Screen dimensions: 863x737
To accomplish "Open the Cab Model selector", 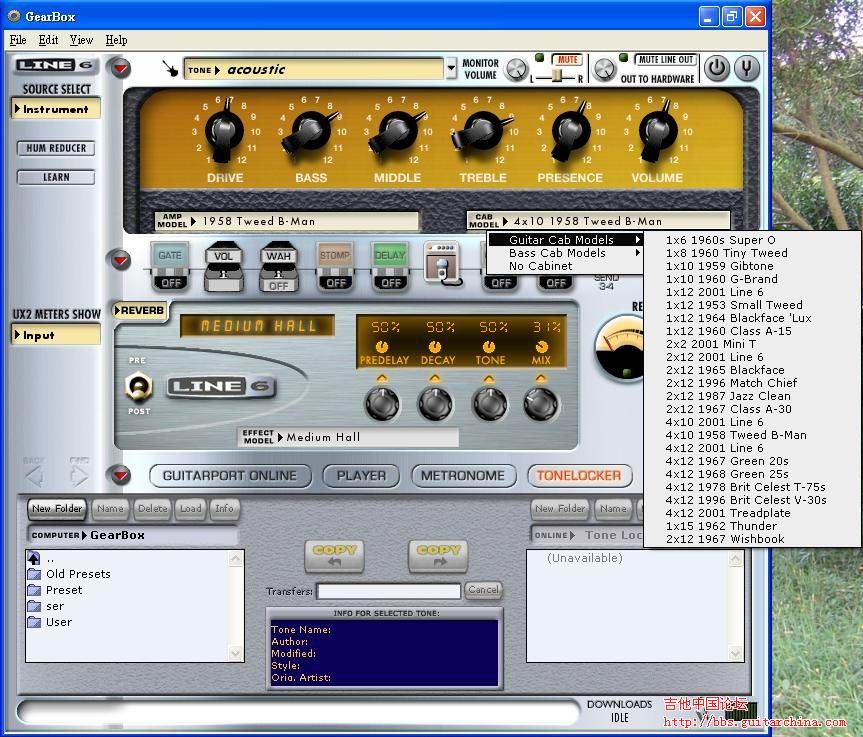I will point(598,221).
